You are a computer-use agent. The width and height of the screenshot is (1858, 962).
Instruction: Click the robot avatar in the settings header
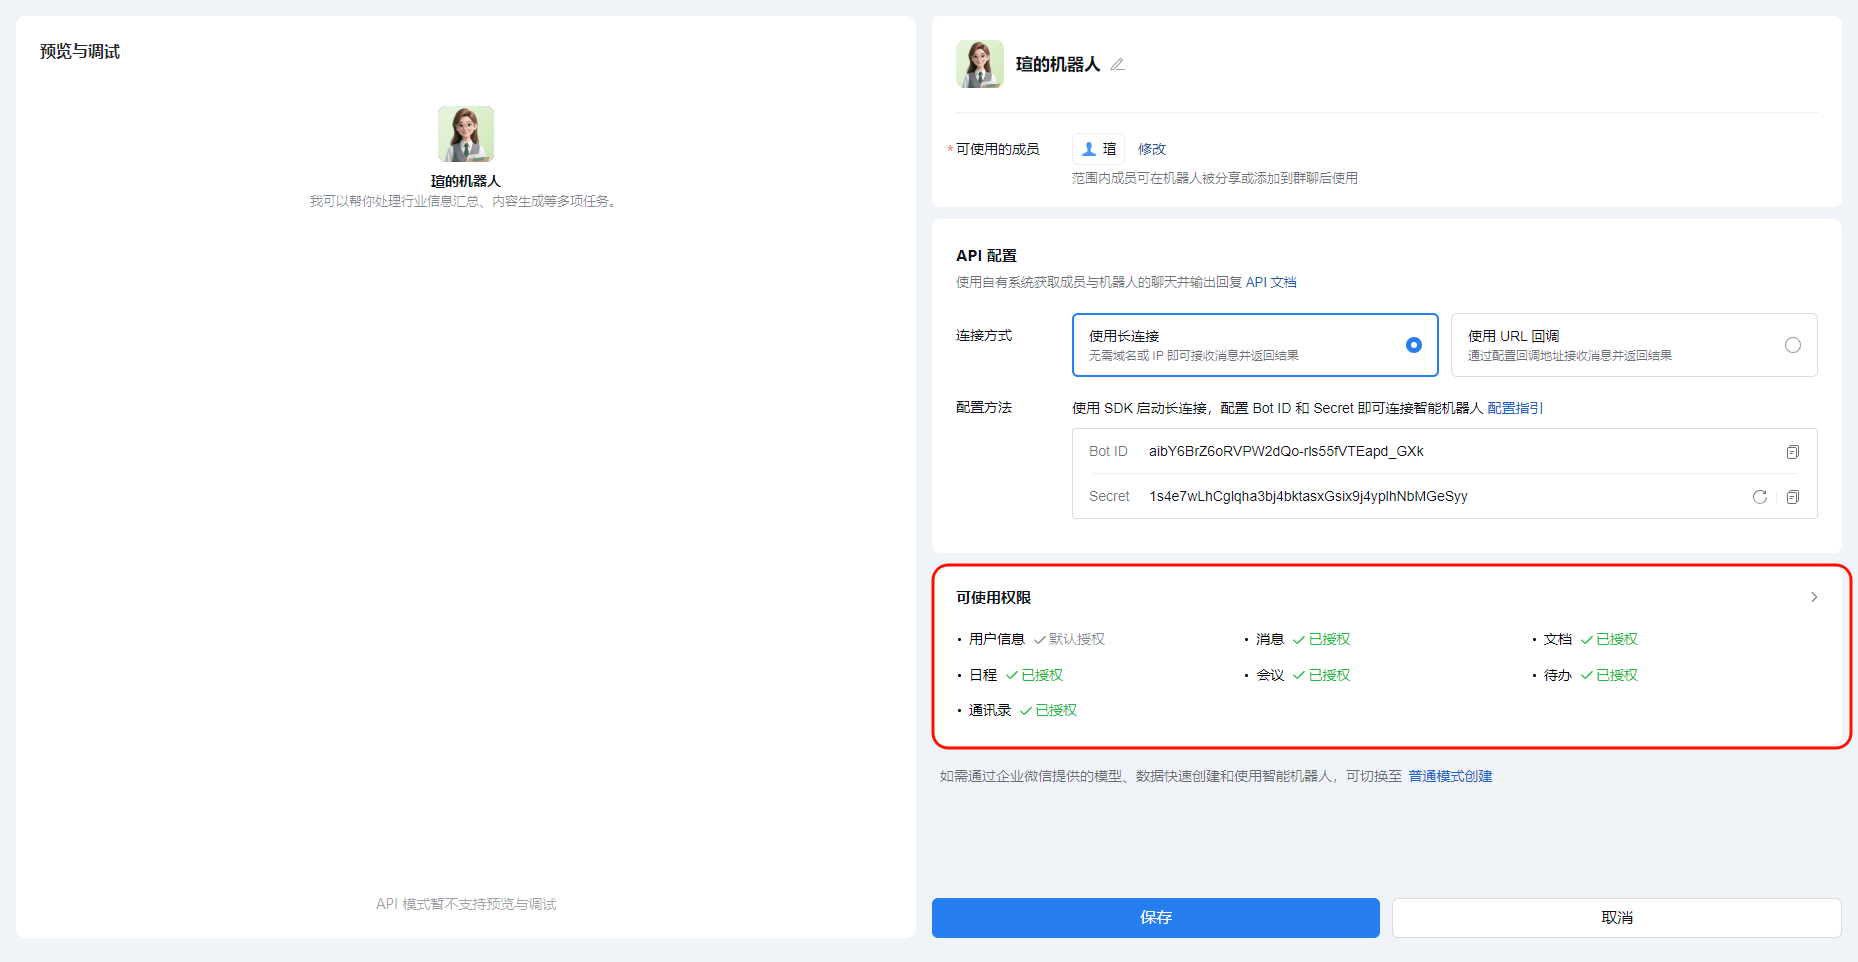[x=980, y=64]
